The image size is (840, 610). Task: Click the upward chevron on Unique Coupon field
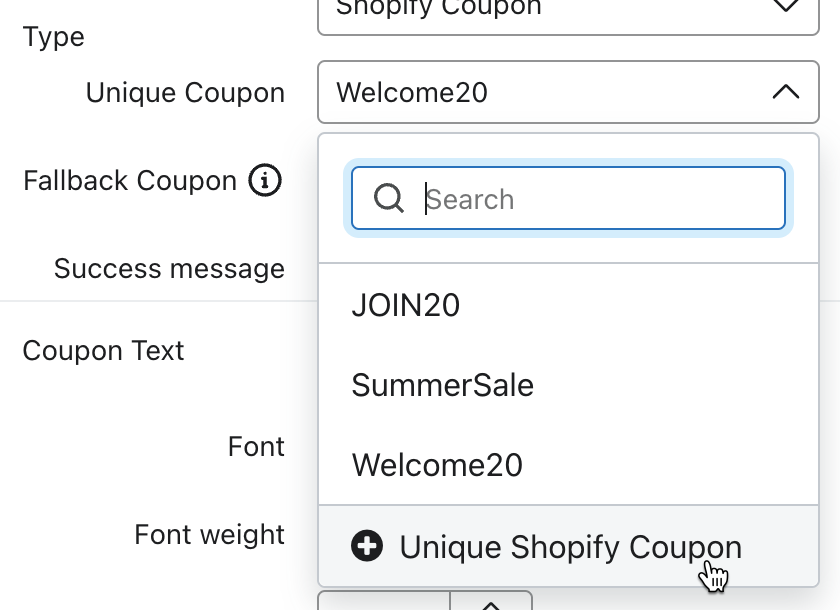pos(787,91)
